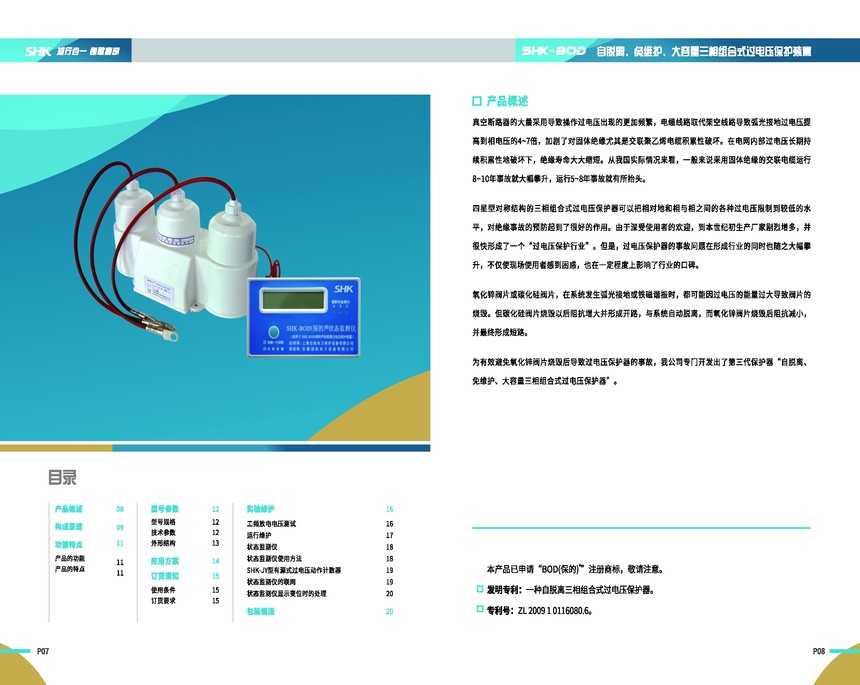The height and width of the screenshot is (685, 860).
Task: Click the paragraph starting '为有效避免氧化锌阀片'
Action: (641, 371)
